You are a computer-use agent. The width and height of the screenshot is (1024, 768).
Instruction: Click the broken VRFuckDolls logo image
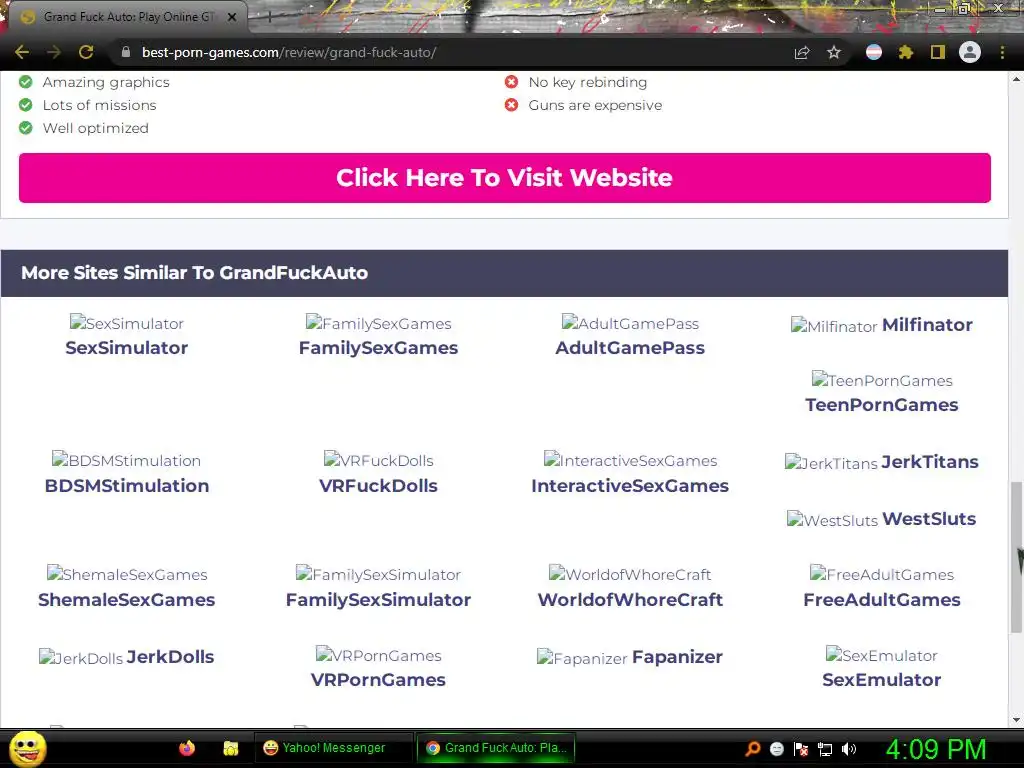pyautogui.click(x=378, y=460)
